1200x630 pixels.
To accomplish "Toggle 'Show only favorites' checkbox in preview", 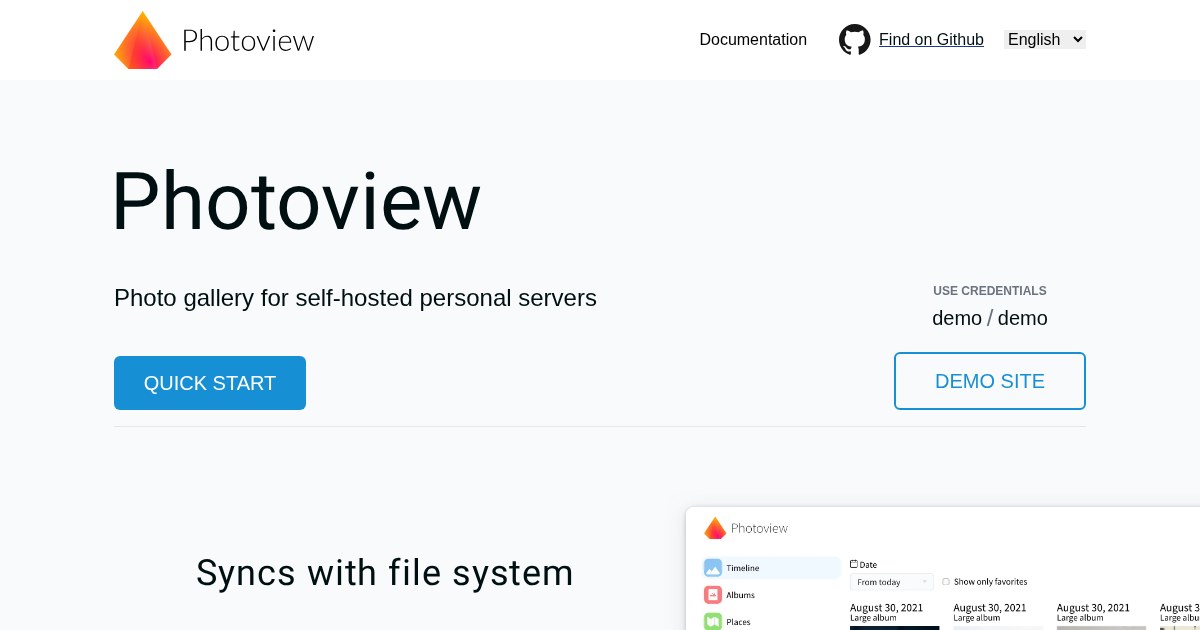I will point(946,582).
